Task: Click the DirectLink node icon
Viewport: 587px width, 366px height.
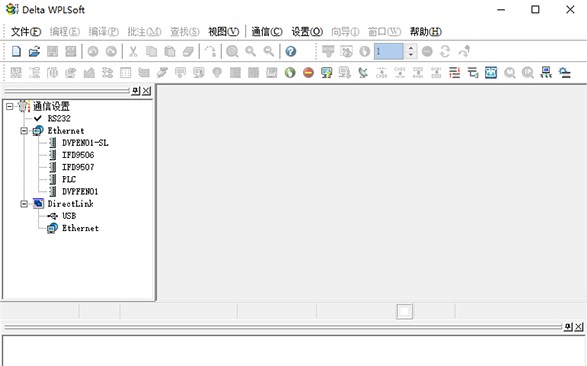Action: point(38,204)
